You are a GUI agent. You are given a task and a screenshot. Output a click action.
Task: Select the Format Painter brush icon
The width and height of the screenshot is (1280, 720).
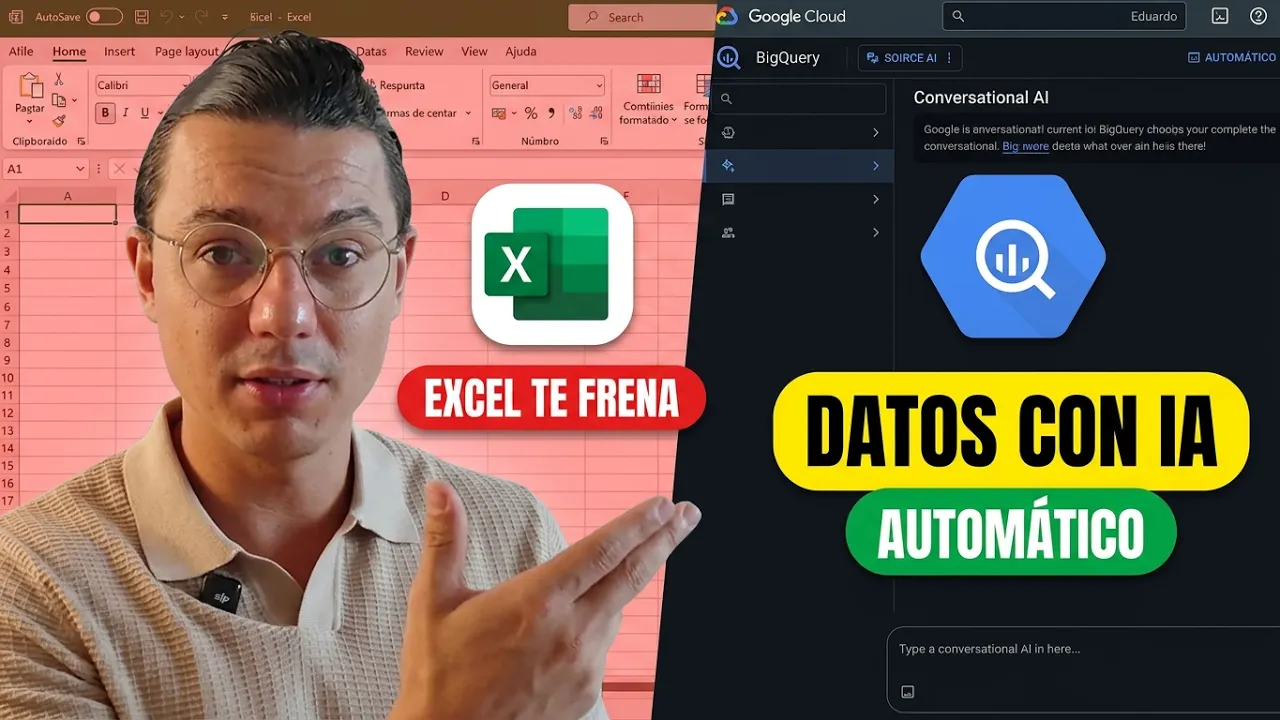tap(59, 121)
